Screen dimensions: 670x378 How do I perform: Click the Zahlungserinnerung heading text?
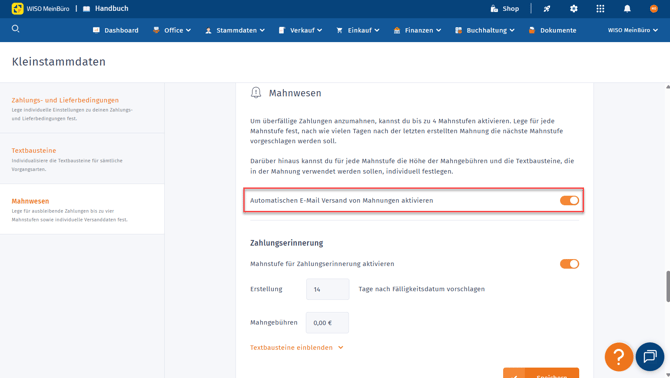[286, 243]
